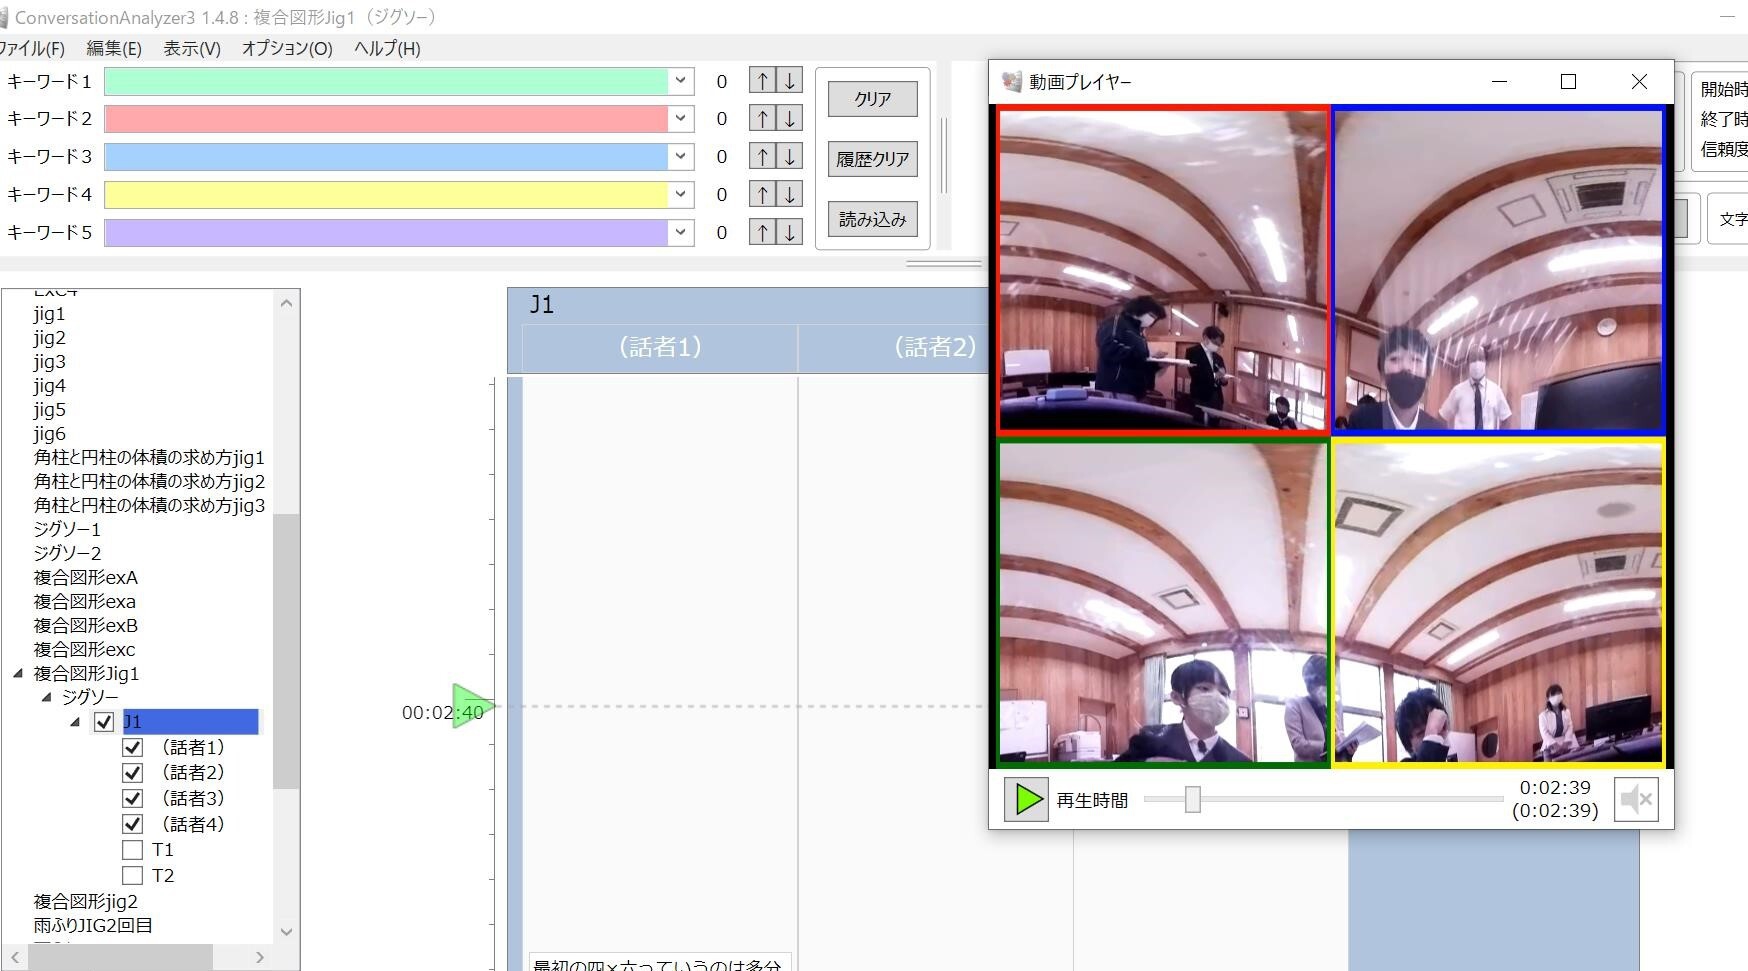Click the (話者1) column header
This screenshot has height=971, width=1748.
pos(660,347)
